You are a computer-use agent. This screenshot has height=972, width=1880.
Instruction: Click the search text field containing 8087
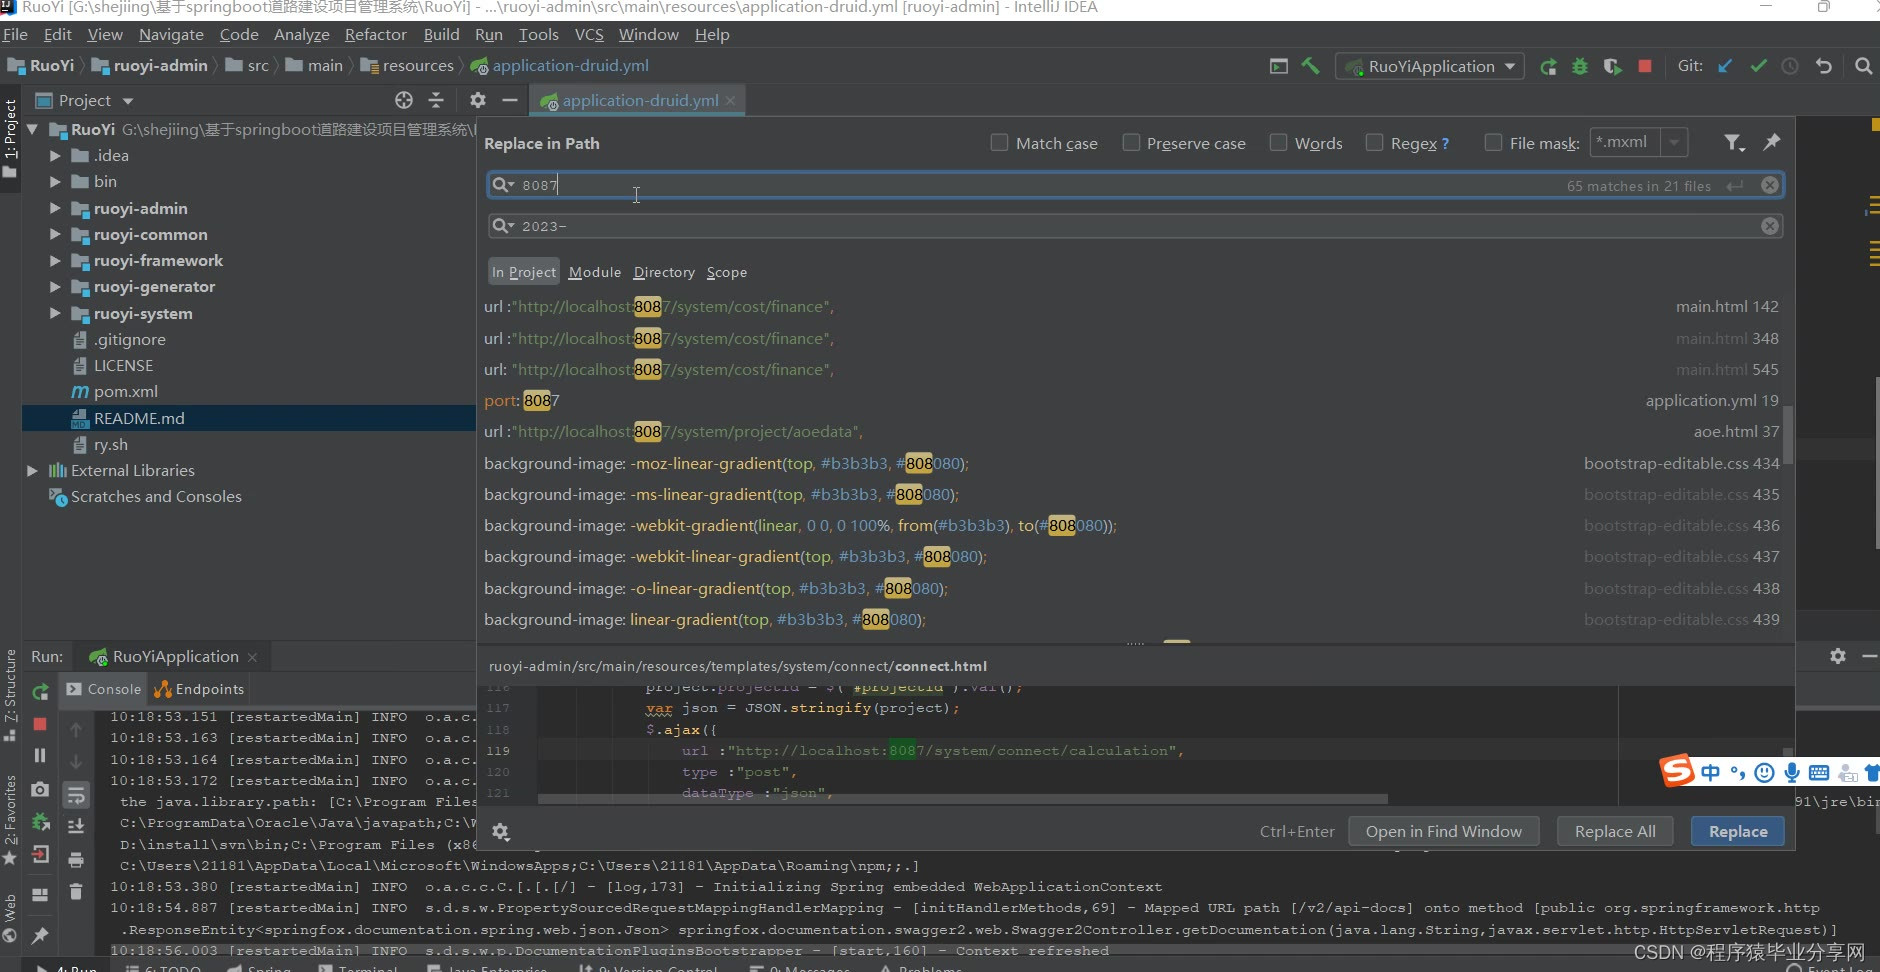point(1135,185)
